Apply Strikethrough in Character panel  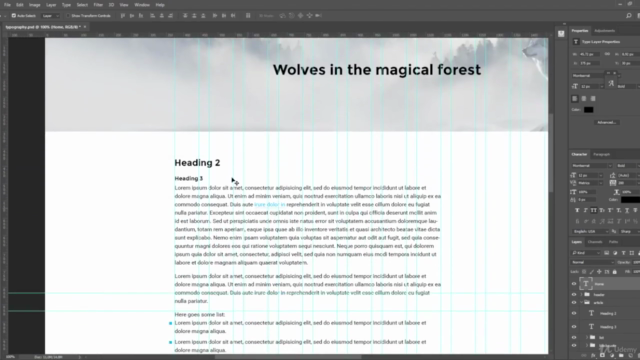(x=635, y=210)
